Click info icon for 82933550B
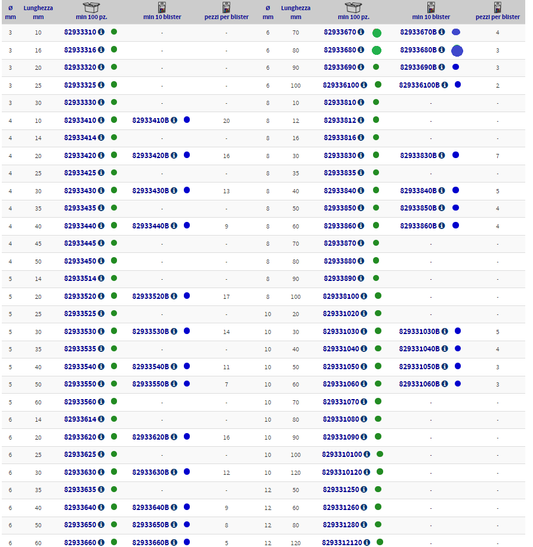Viewport: 533px width, 547px height. coord(174,384)
